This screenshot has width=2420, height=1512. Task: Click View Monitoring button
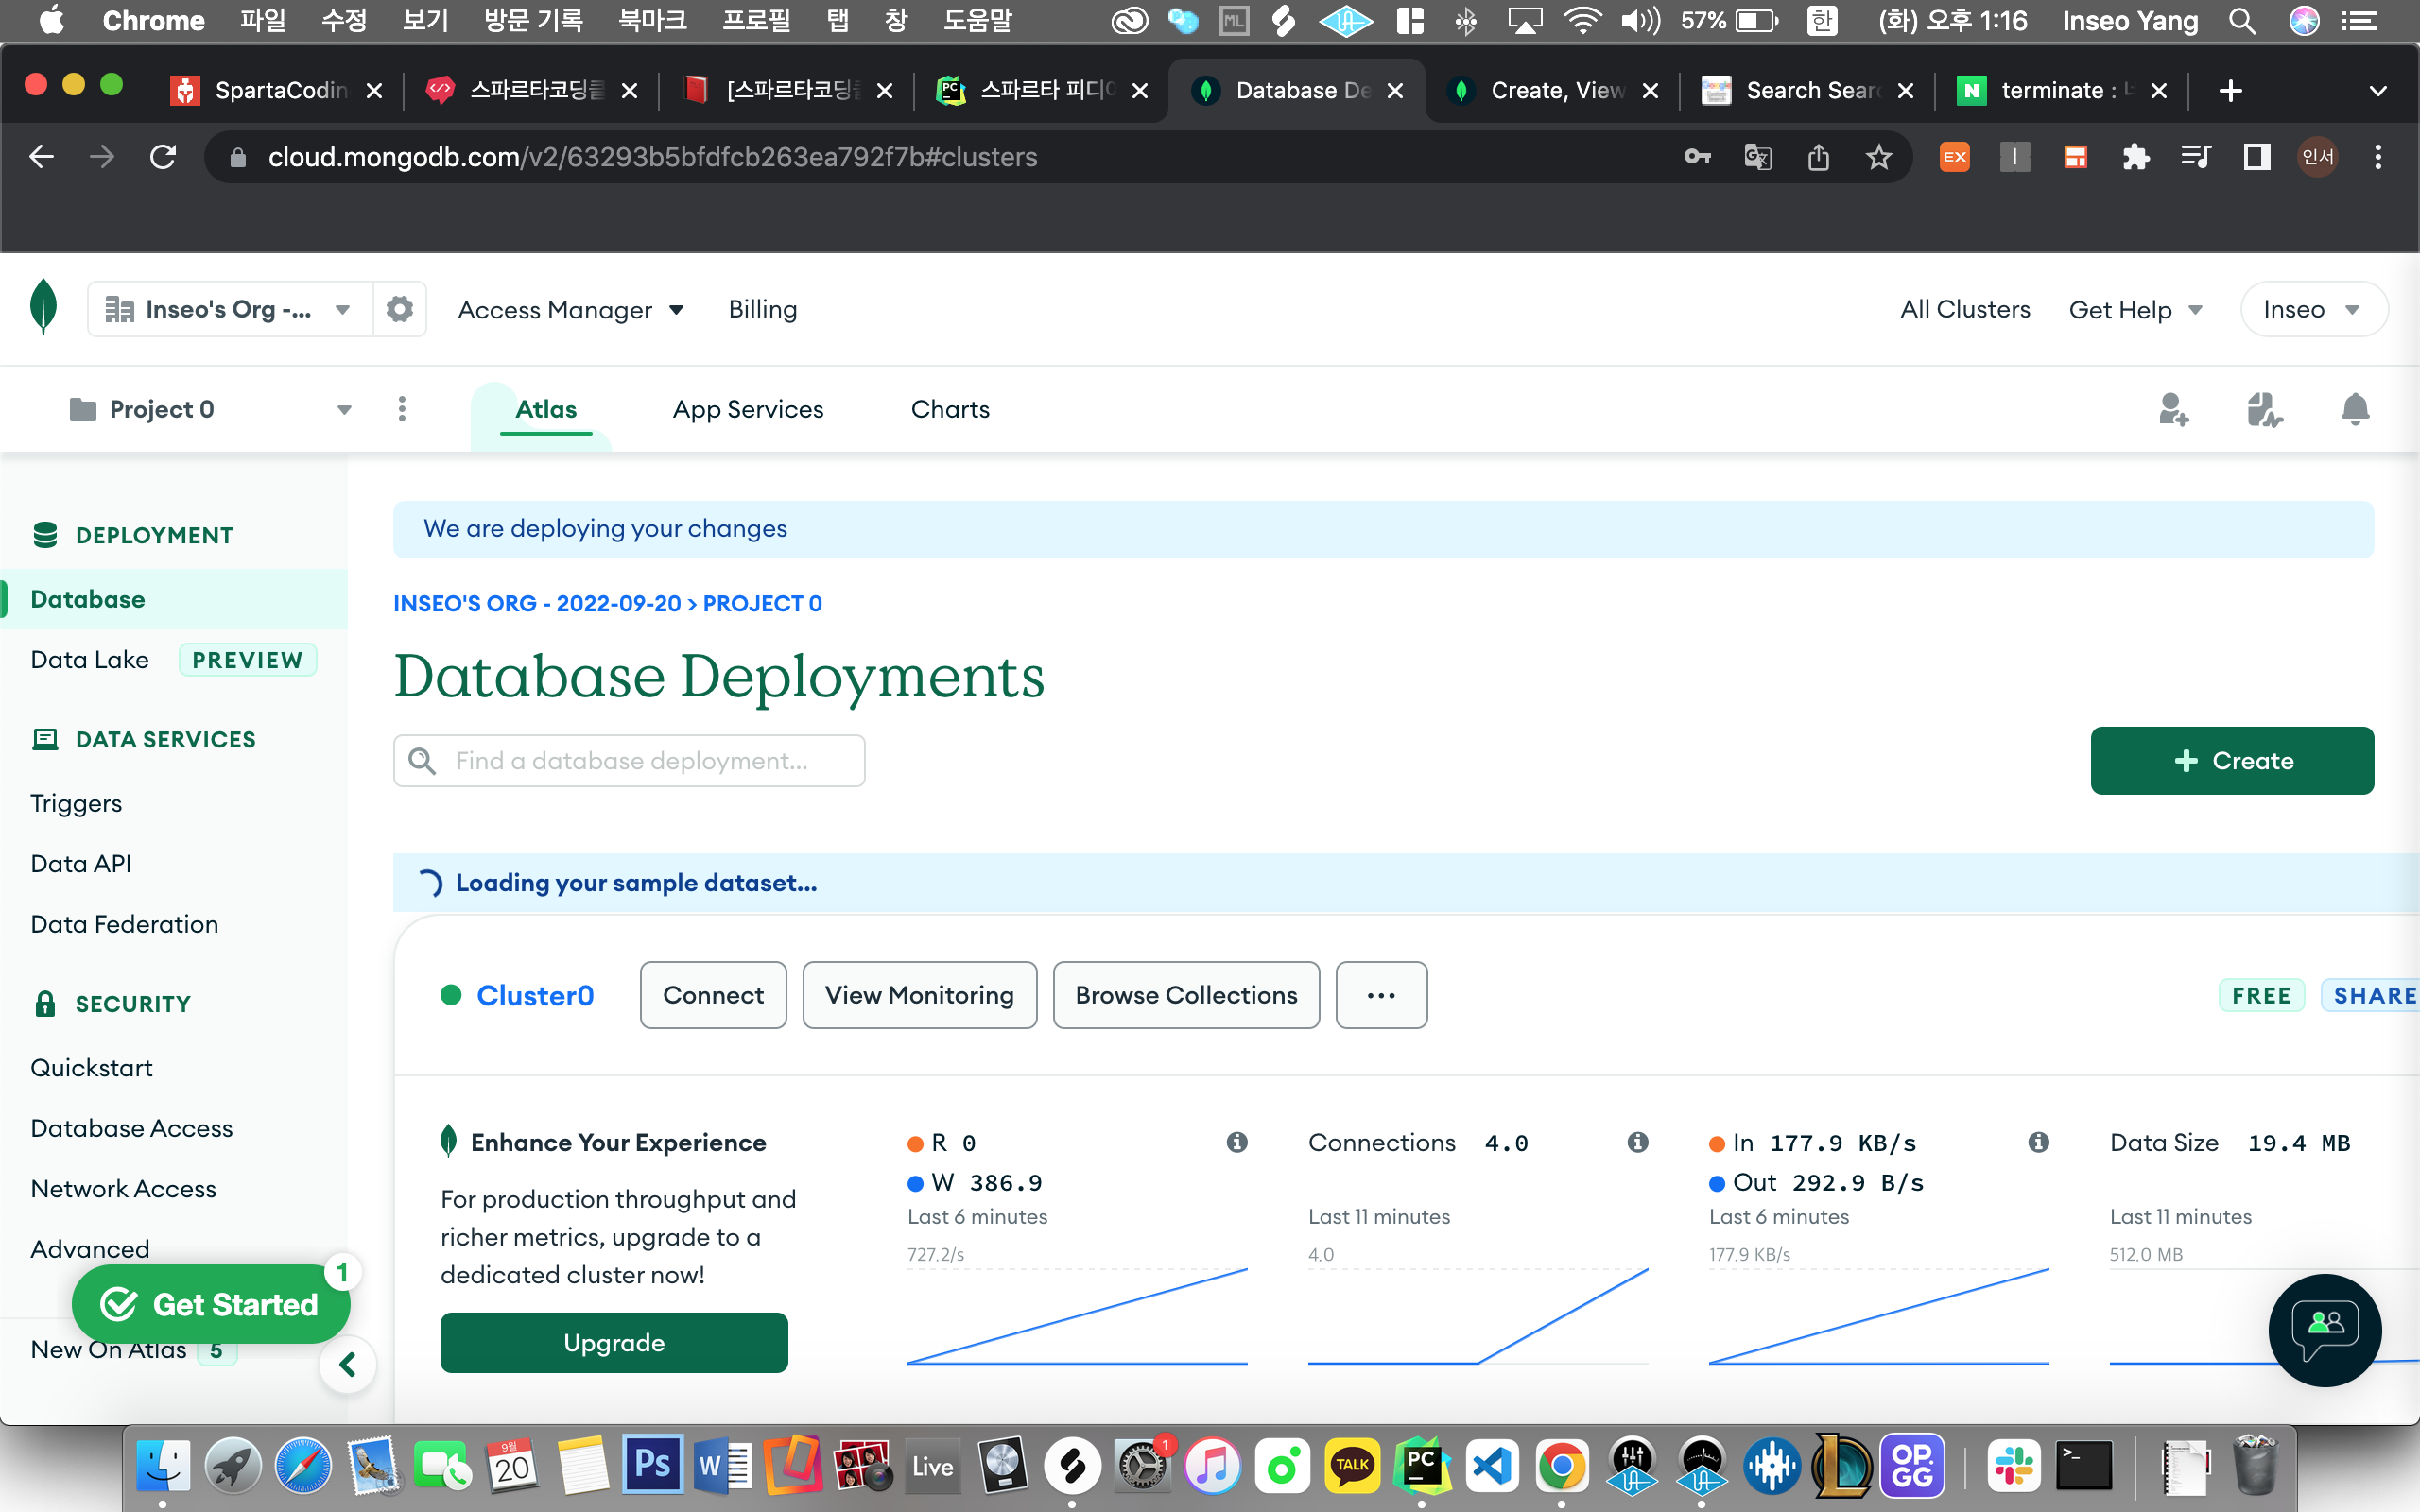click(919, 995)
